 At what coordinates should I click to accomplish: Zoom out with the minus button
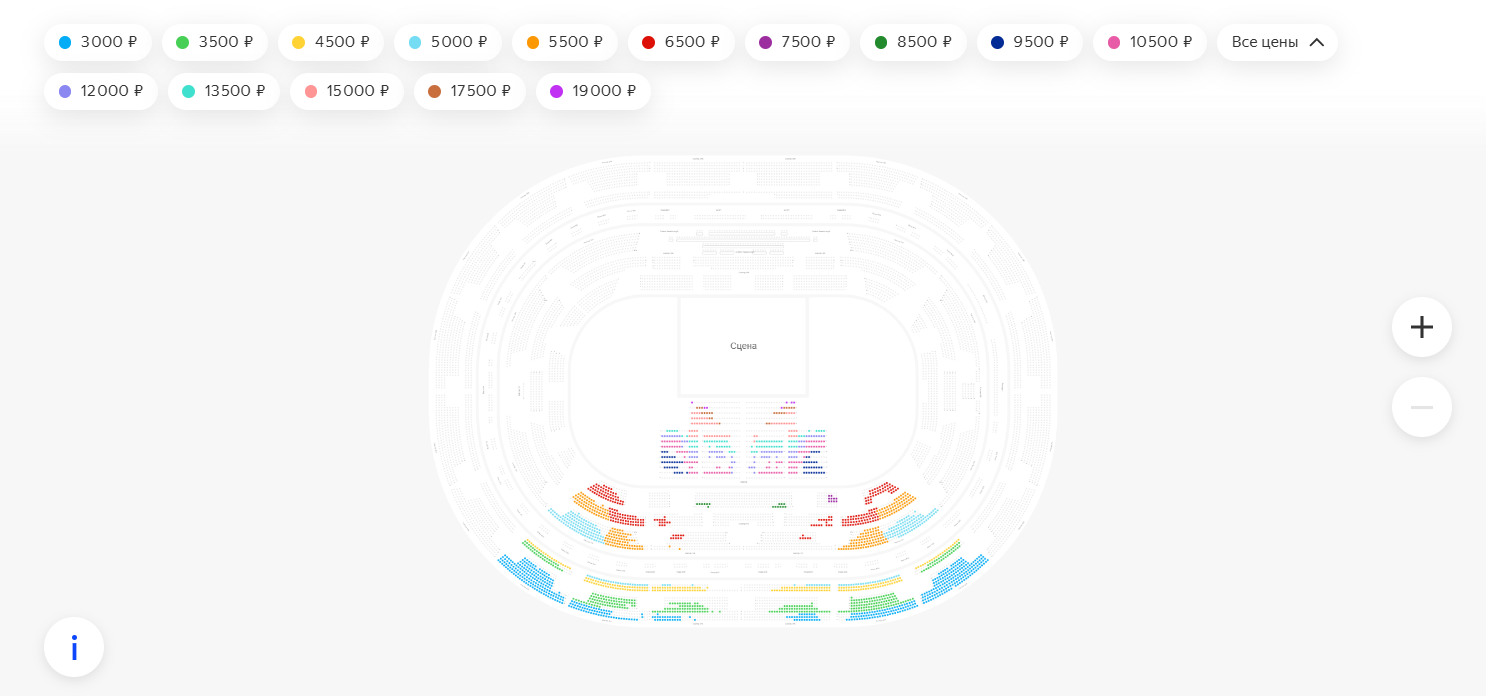1421,407
